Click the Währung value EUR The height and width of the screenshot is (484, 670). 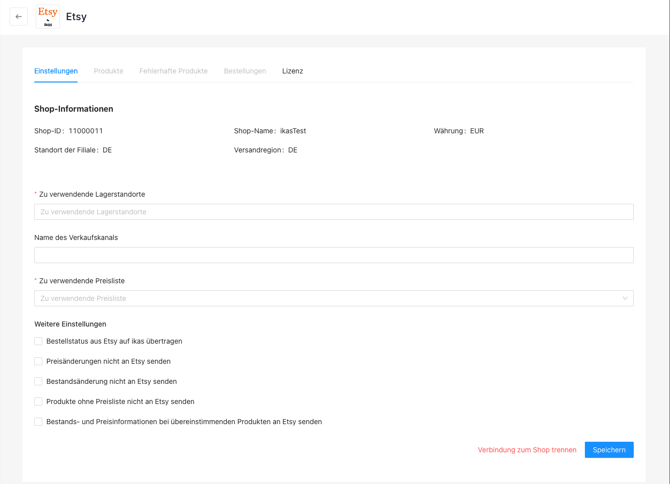pyautogui.click(x=477, y=131)
